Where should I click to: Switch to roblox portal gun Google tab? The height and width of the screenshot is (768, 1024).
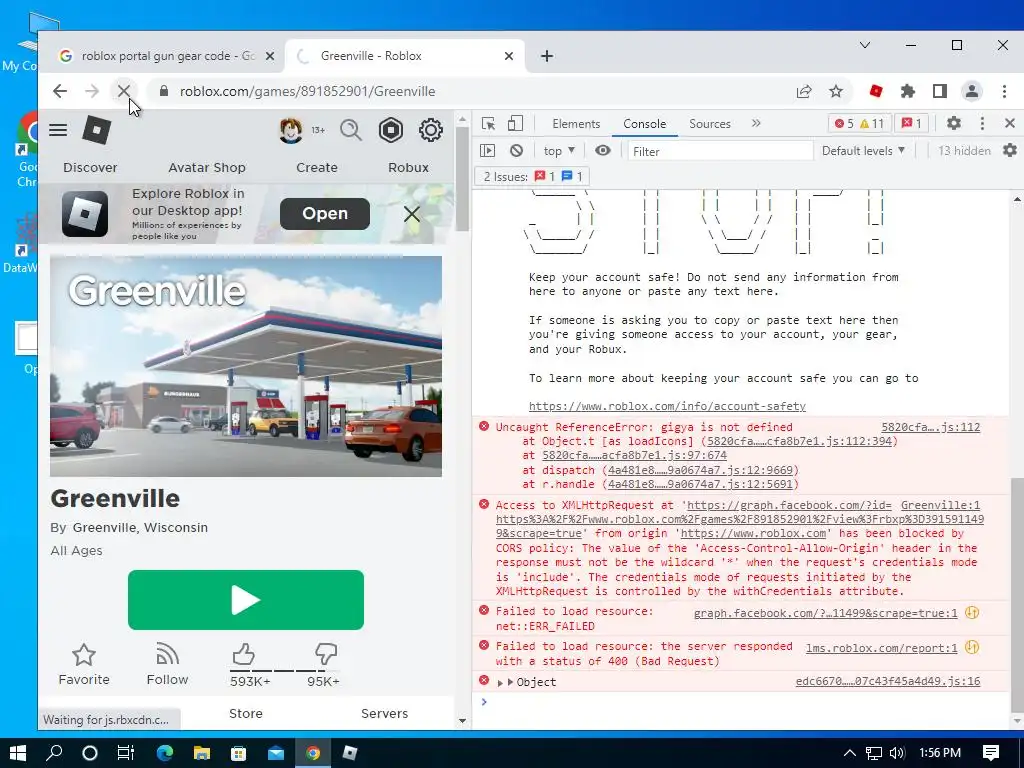point(167,56)
